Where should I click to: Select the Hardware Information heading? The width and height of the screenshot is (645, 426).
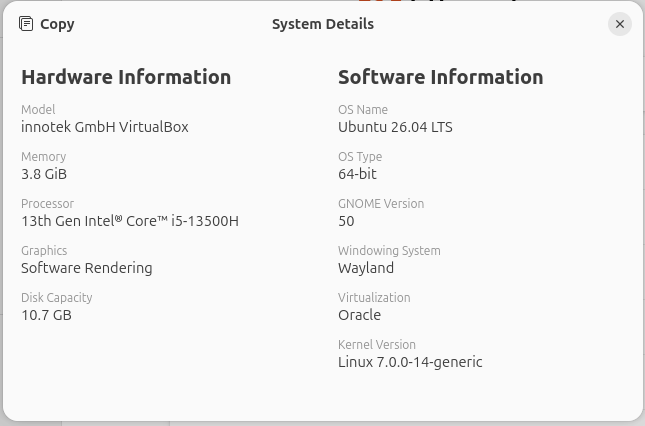(126, 77)
